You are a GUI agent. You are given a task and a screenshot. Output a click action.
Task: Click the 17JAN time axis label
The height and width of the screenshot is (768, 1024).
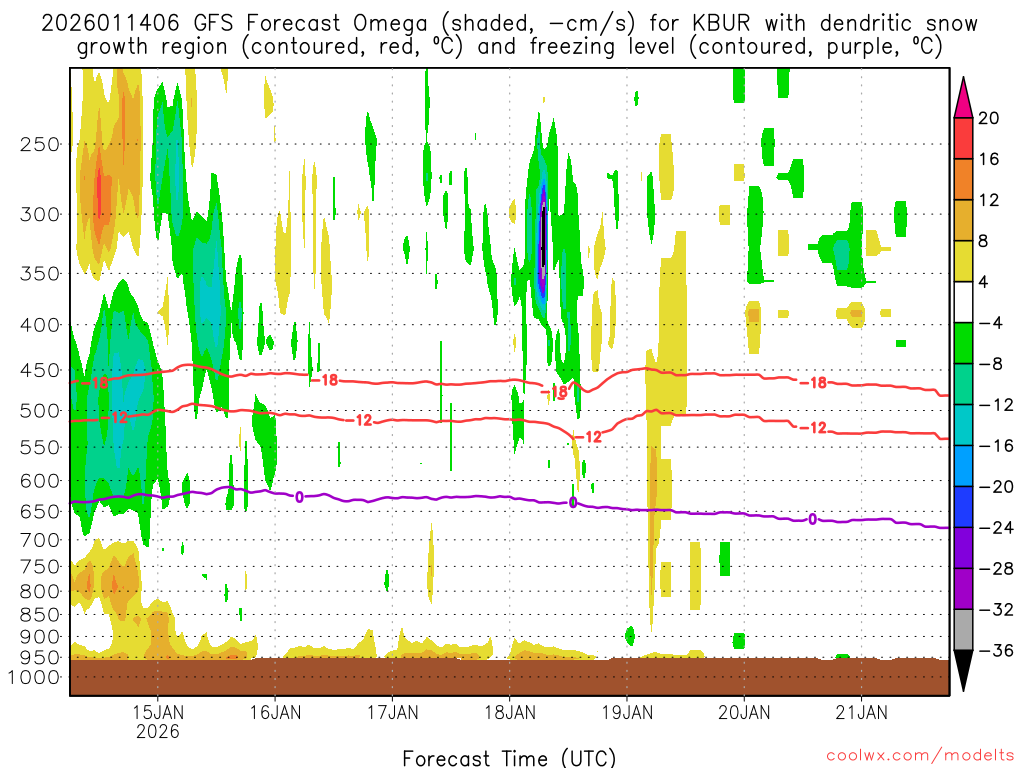[392, 712]
